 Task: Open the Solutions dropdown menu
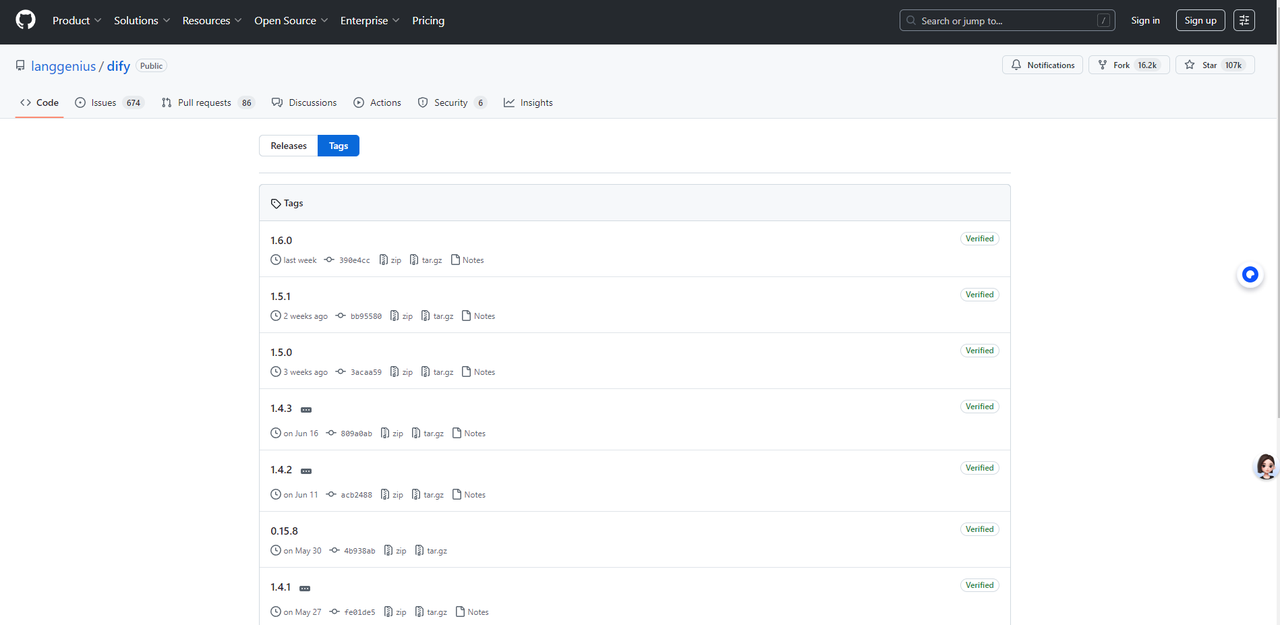[x=141, y=20]
